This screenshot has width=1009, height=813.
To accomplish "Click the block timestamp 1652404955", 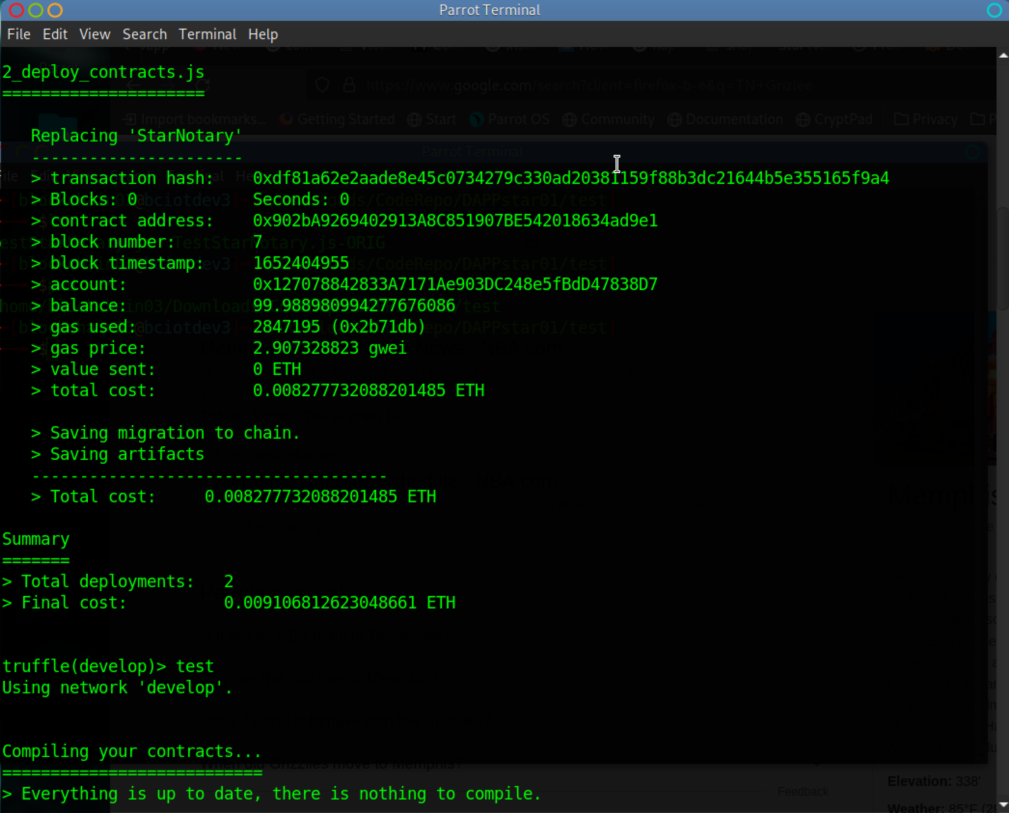I will [301, 263].
